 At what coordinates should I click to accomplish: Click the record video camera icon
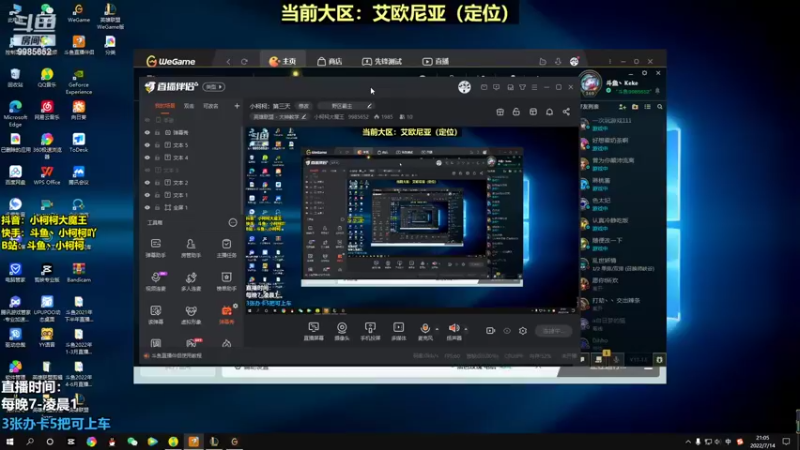point(490,331)
